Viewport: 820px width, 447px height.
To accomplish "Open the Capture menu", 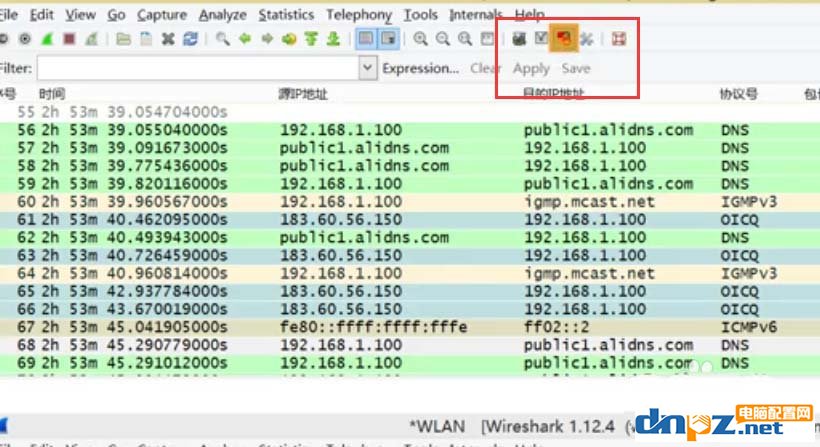I will (x=162, y=15).
